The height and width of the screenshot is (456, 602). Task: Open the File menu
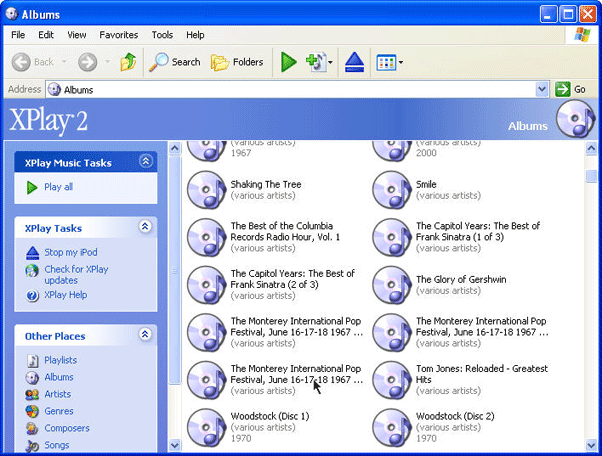18,35
